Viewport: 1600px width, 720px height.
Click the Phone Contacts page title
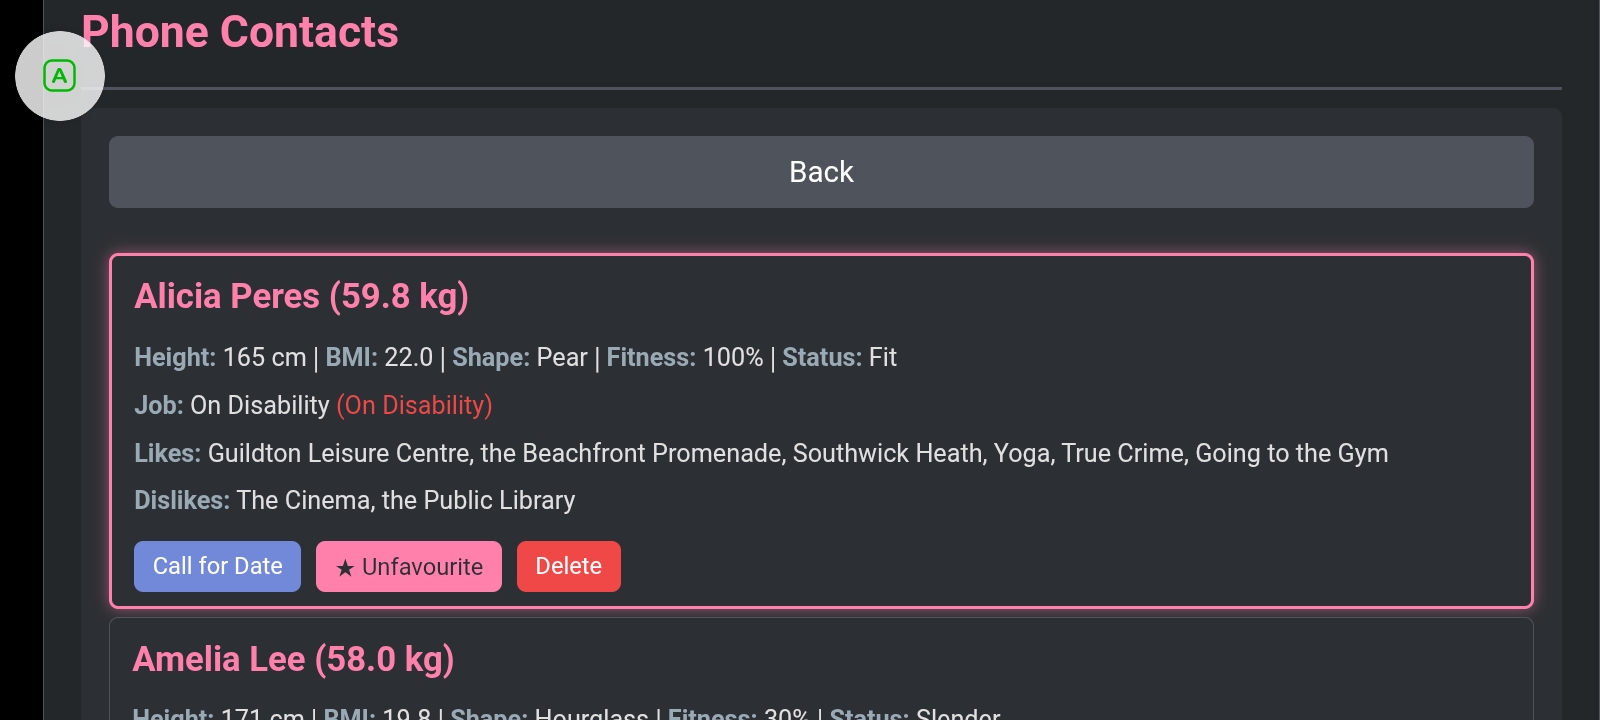240,32
